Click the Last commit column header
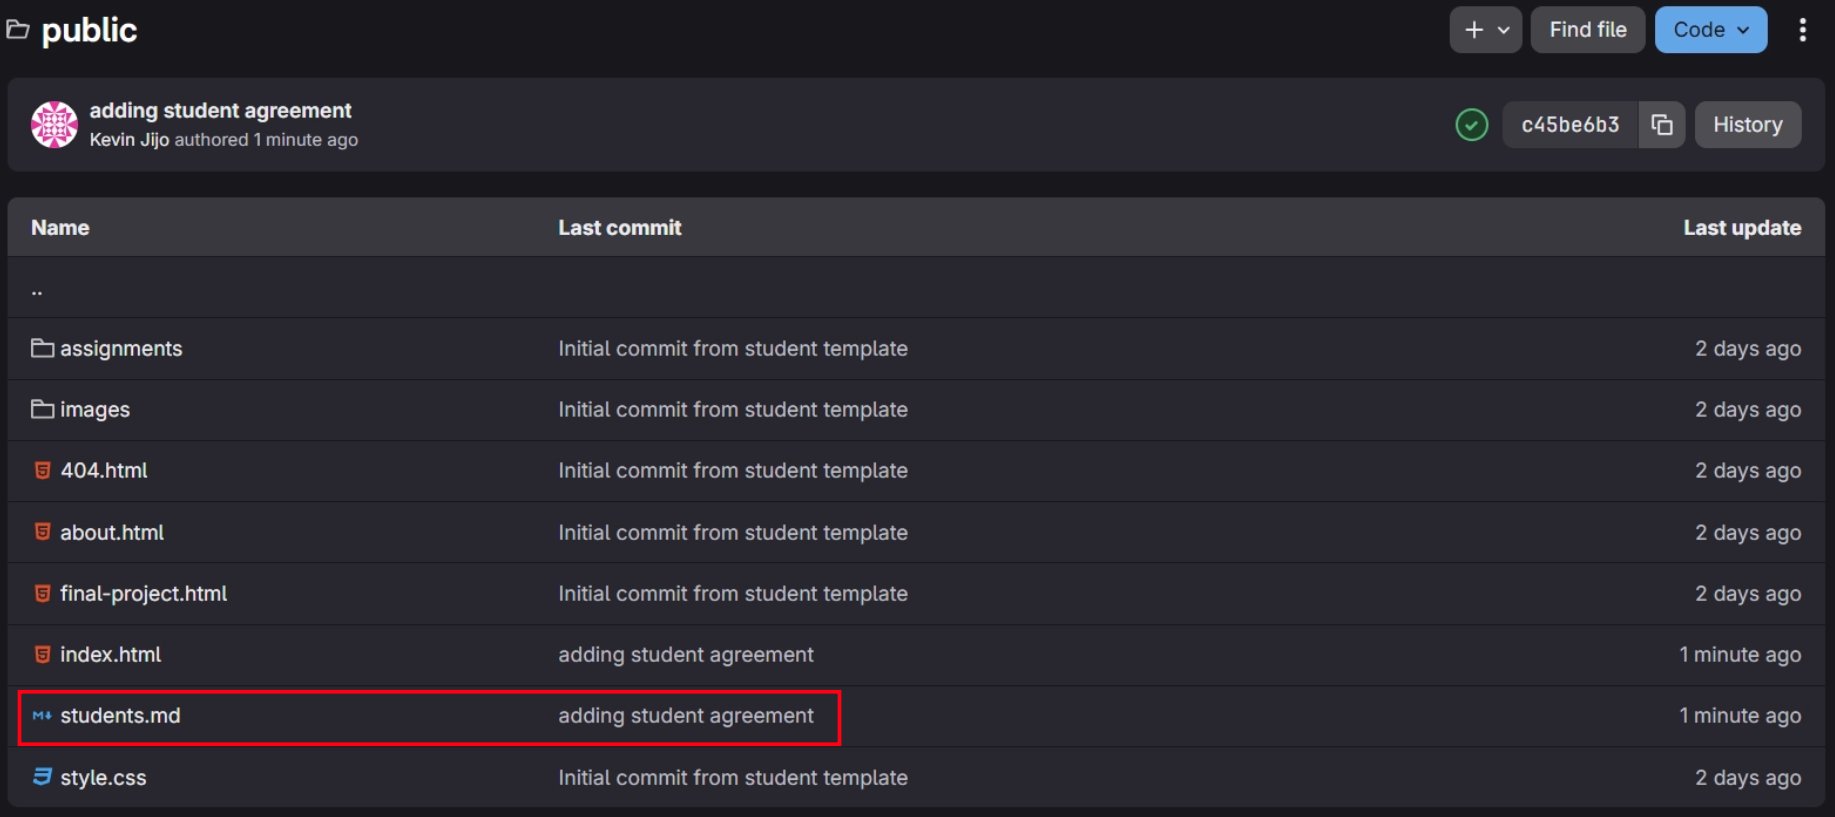The image size is (1835, 817). pos(620,227)
